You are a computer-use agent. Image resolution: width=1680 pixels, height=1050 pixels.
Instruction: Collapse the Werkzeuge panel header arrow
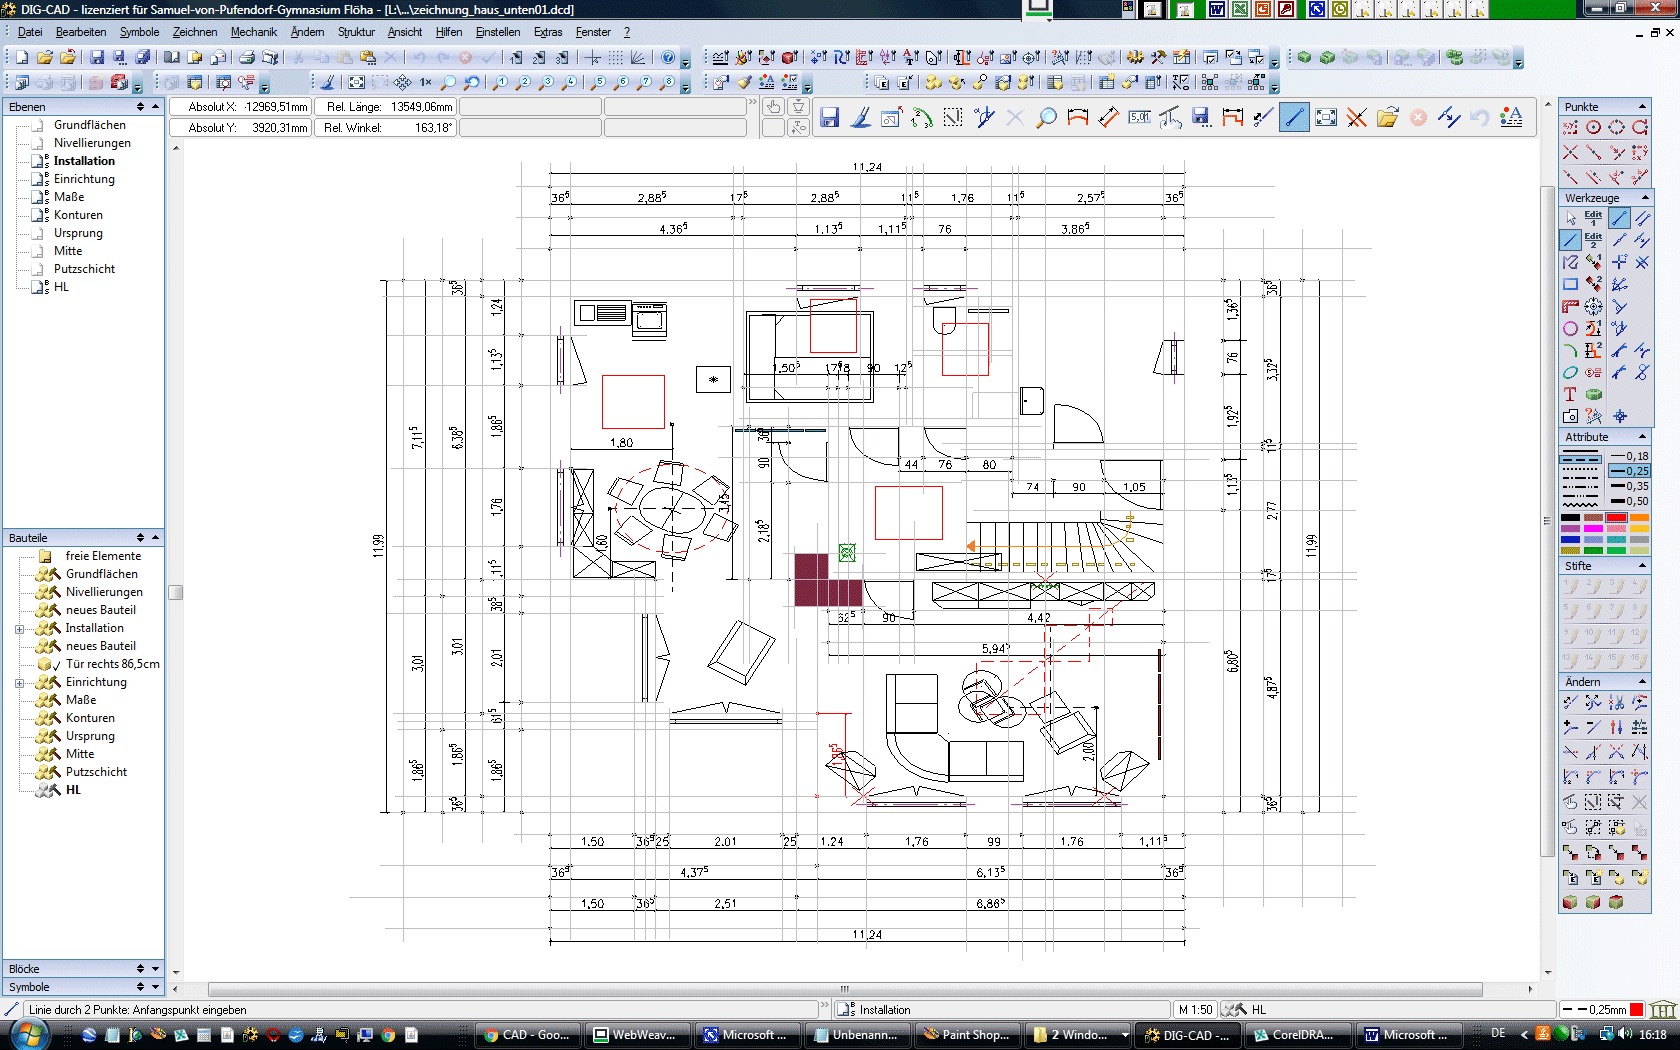pyautogui.click(x=1642, y=198)
